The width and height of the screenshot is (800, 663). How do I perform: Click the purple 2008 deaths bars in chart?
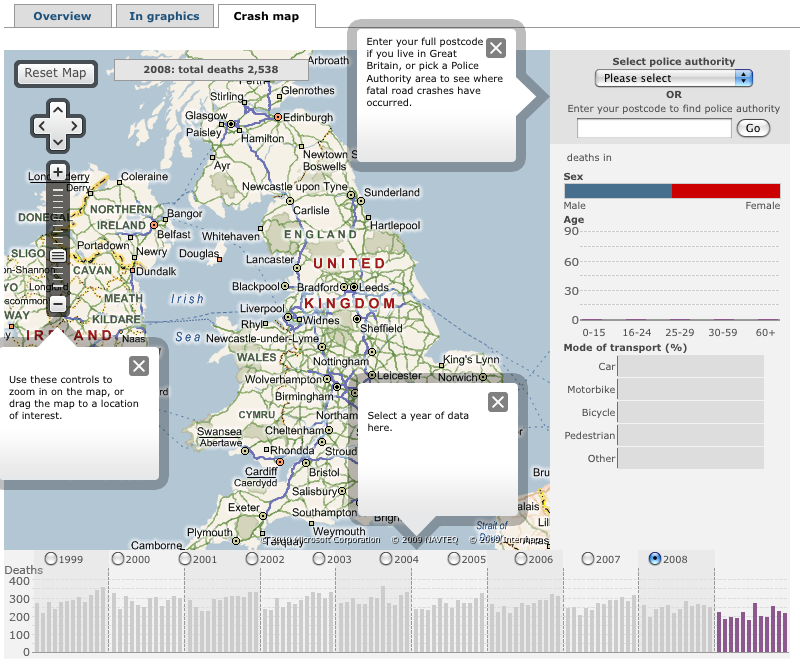click(x=752, y=628)
